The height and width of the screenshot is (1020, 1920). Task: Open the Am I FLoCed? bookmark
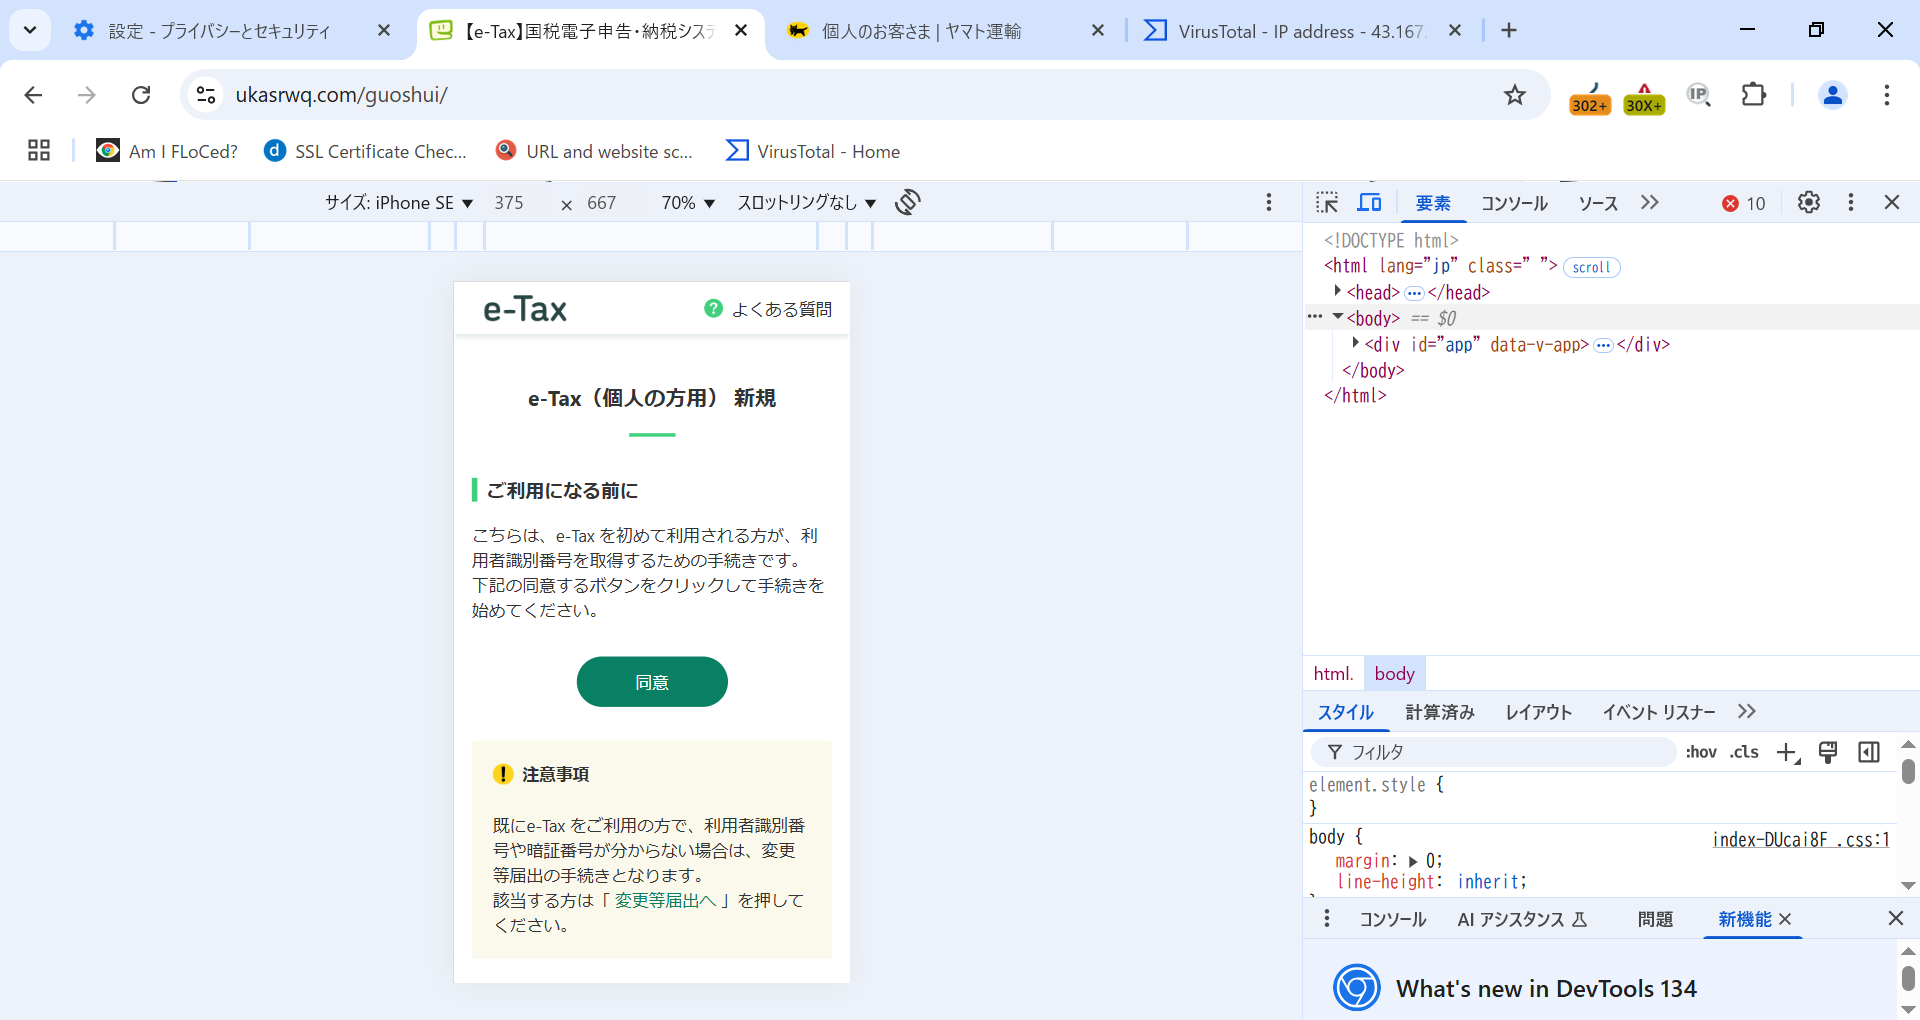167,151
